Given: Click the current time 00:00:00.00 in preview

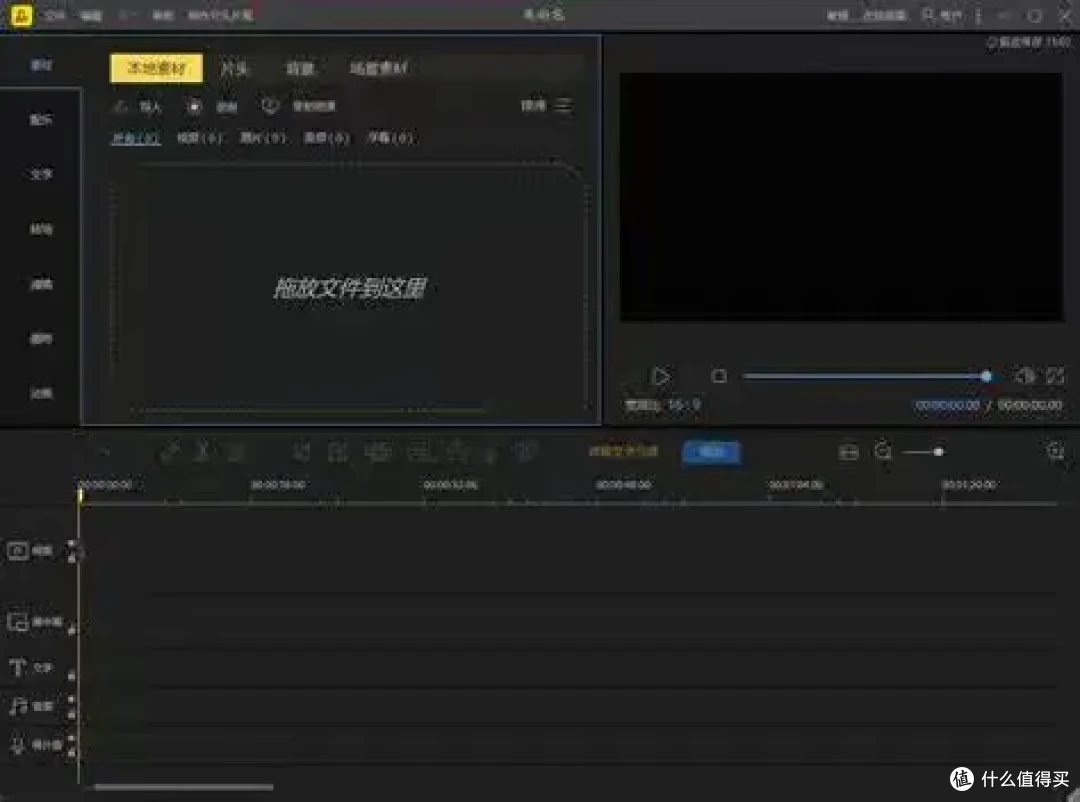Looking at the screenshot, I should [947, 405].
